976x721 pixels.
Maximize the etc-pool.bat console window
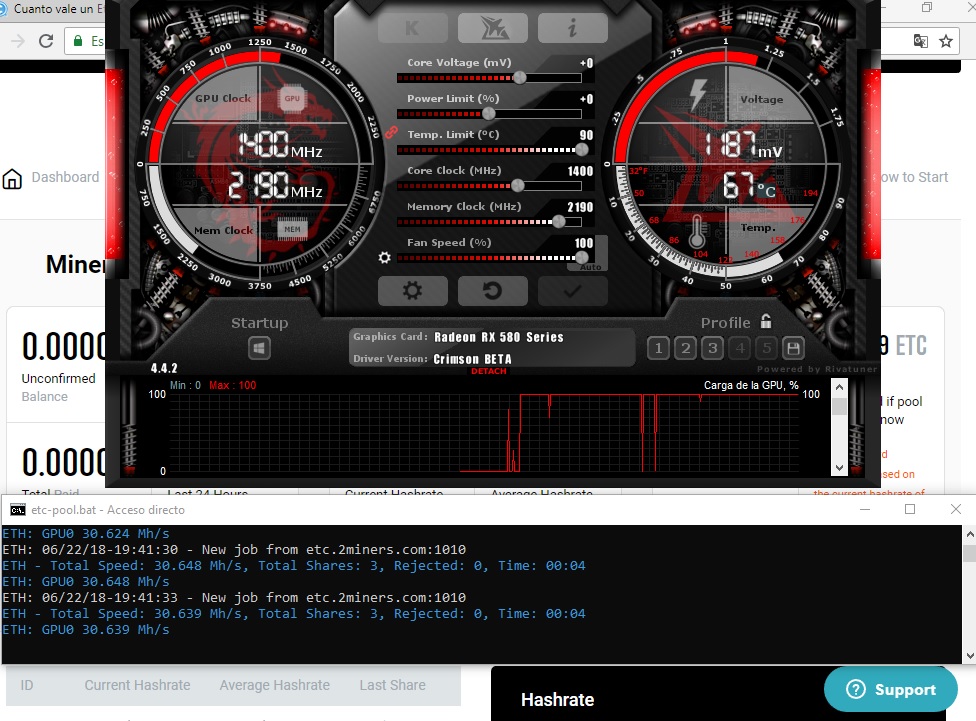tap(910, 509)
